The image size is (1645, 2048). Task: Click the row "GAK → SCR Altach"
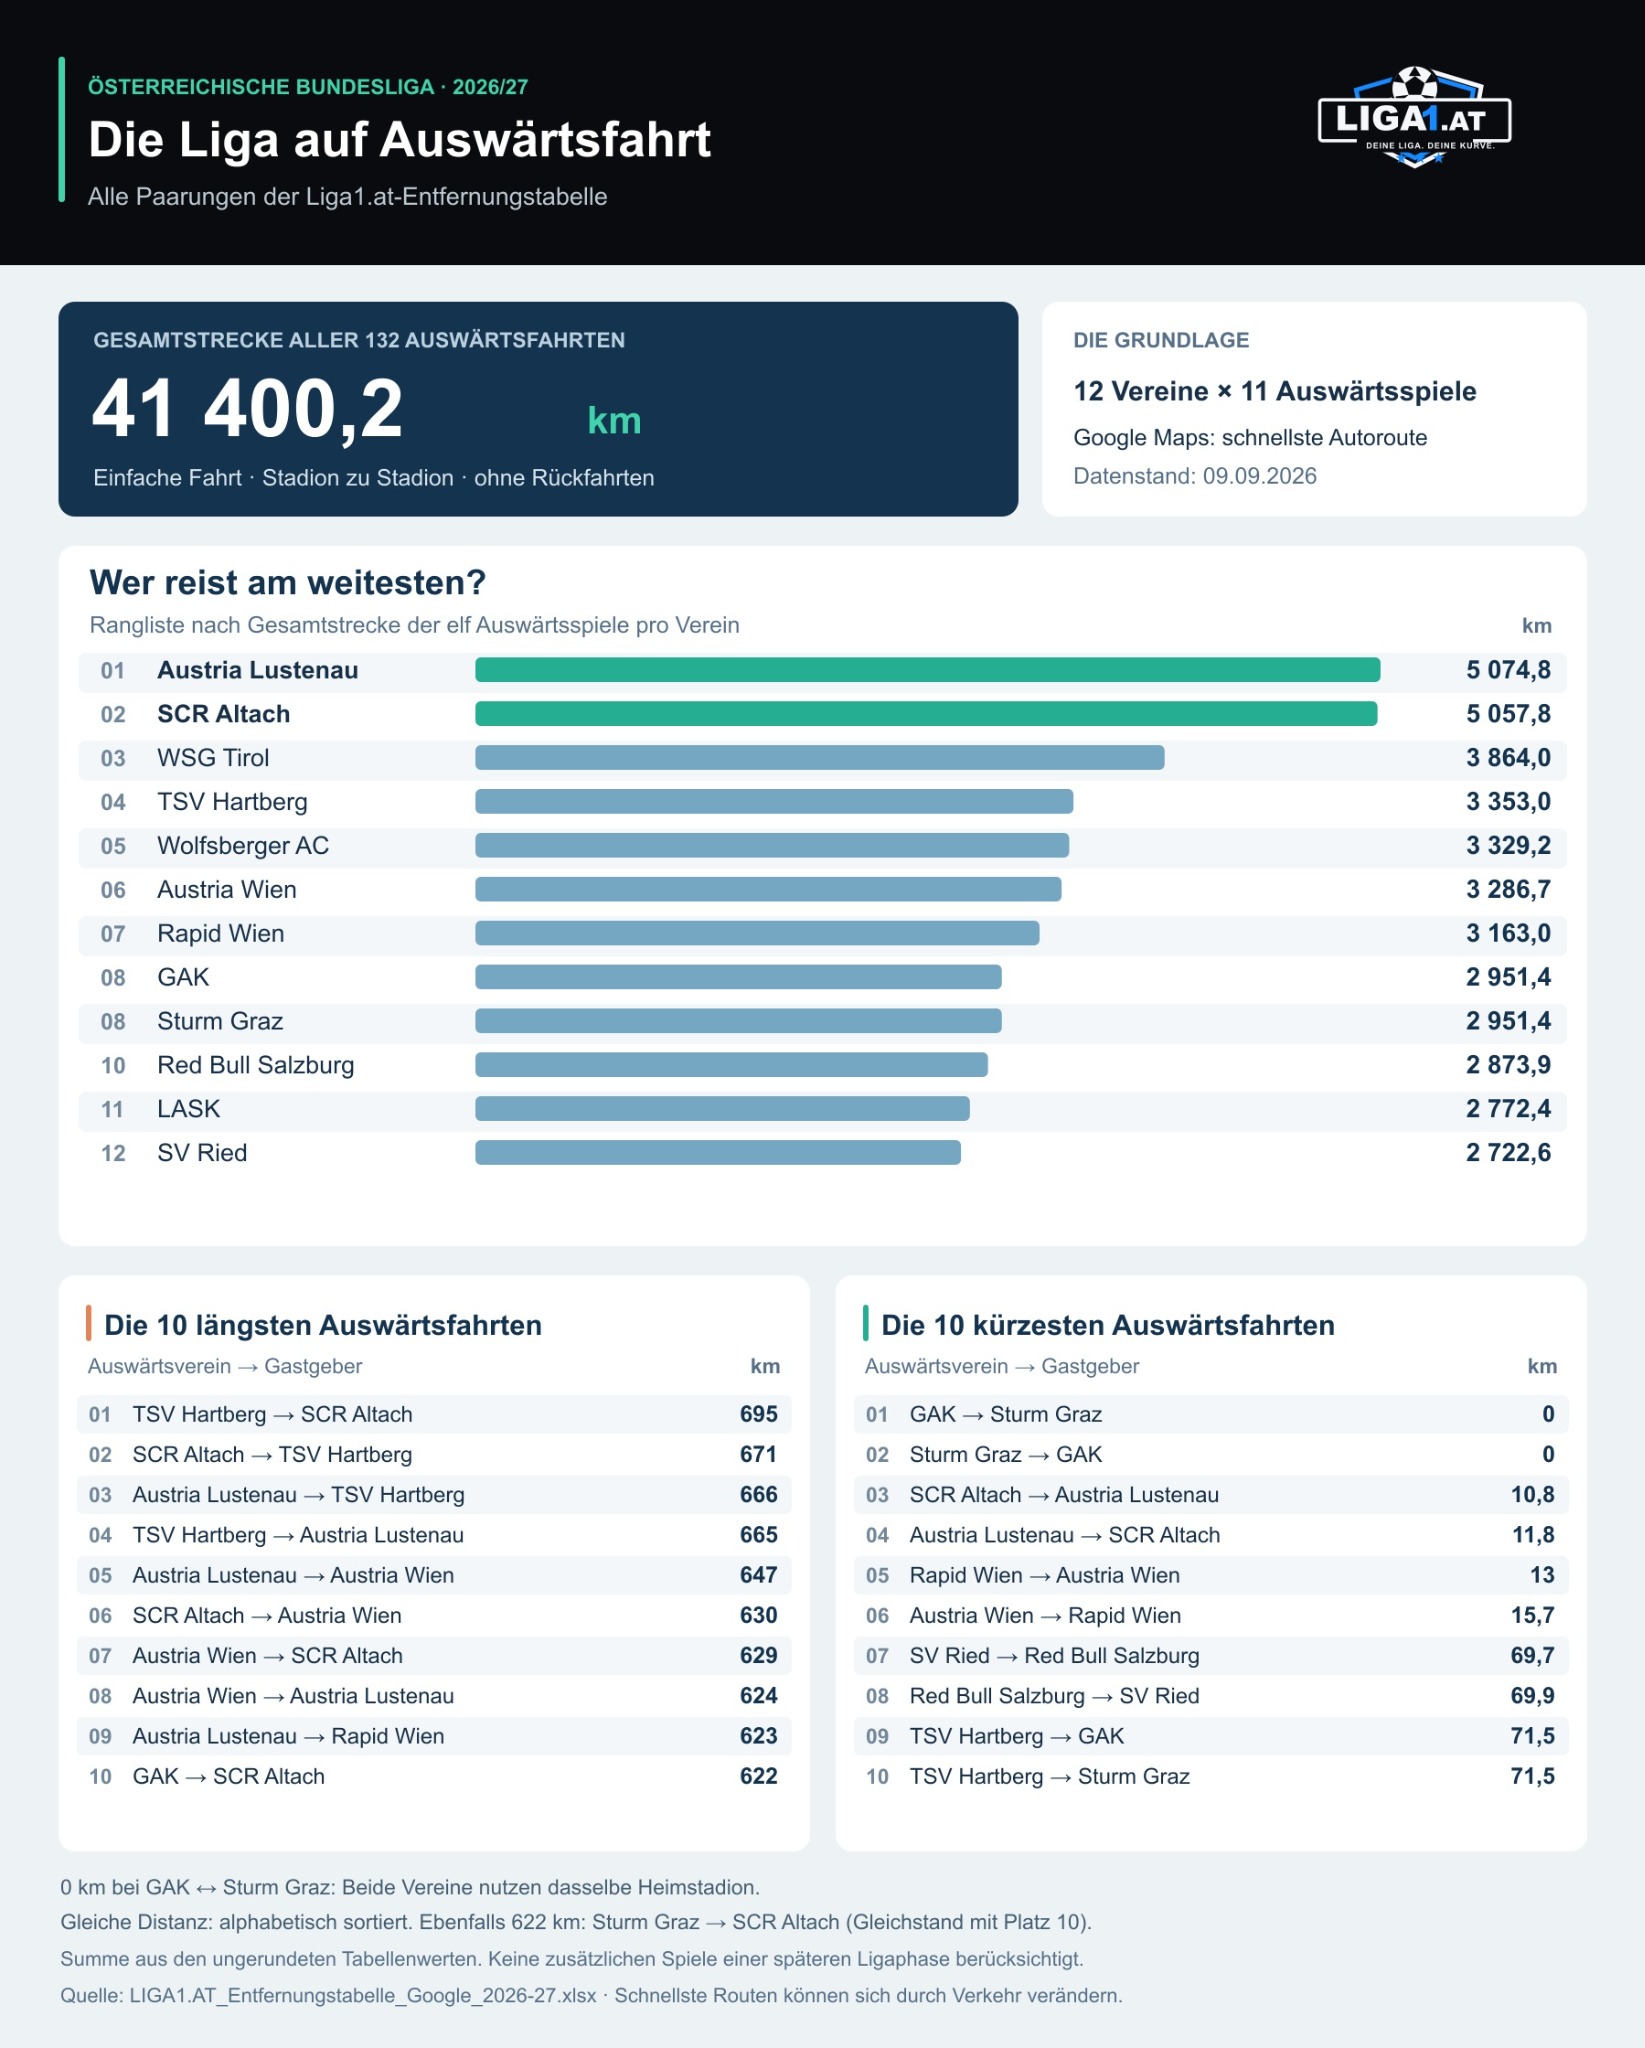pos(434,1776)
